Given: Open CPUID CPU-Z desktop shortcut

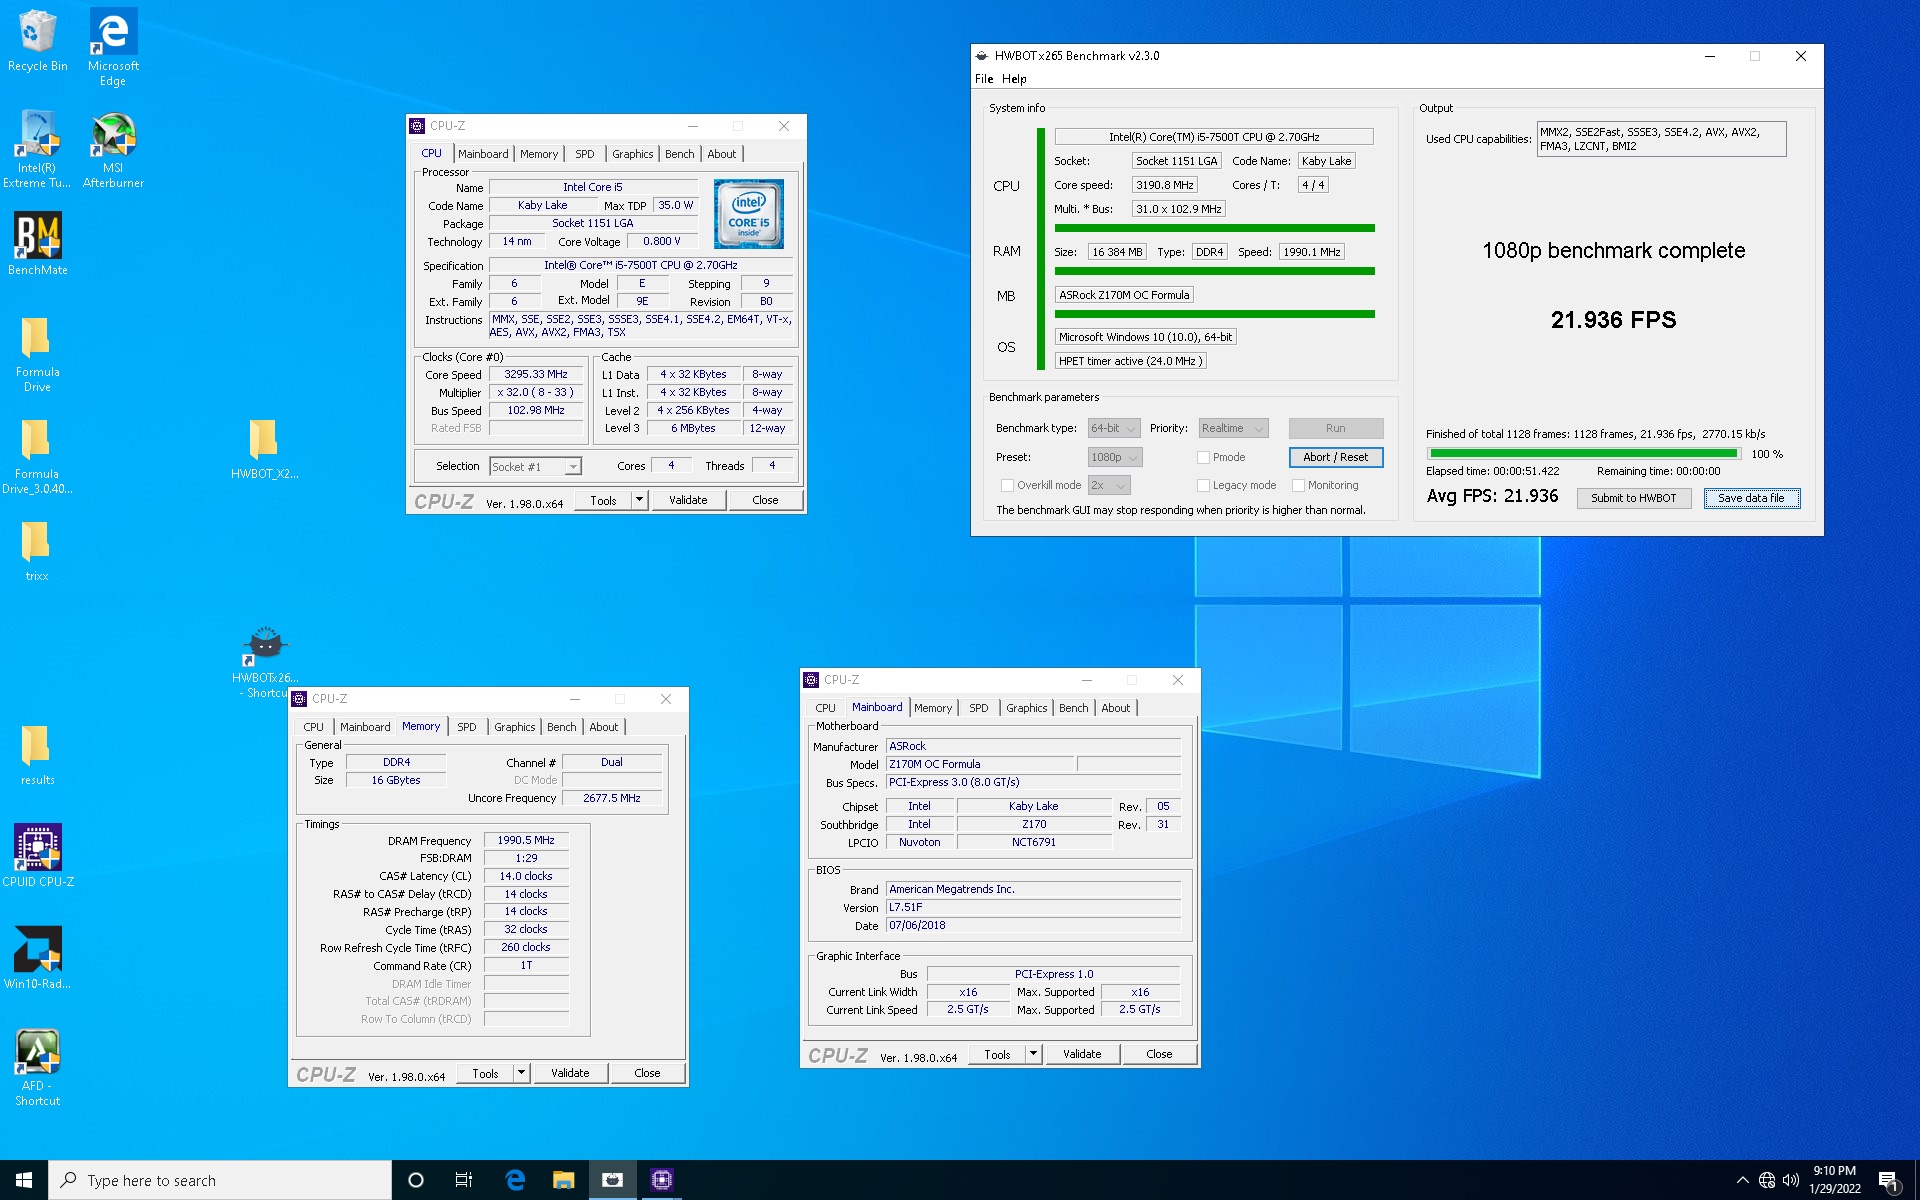Looking at the screenshot, I should [37, 855].
